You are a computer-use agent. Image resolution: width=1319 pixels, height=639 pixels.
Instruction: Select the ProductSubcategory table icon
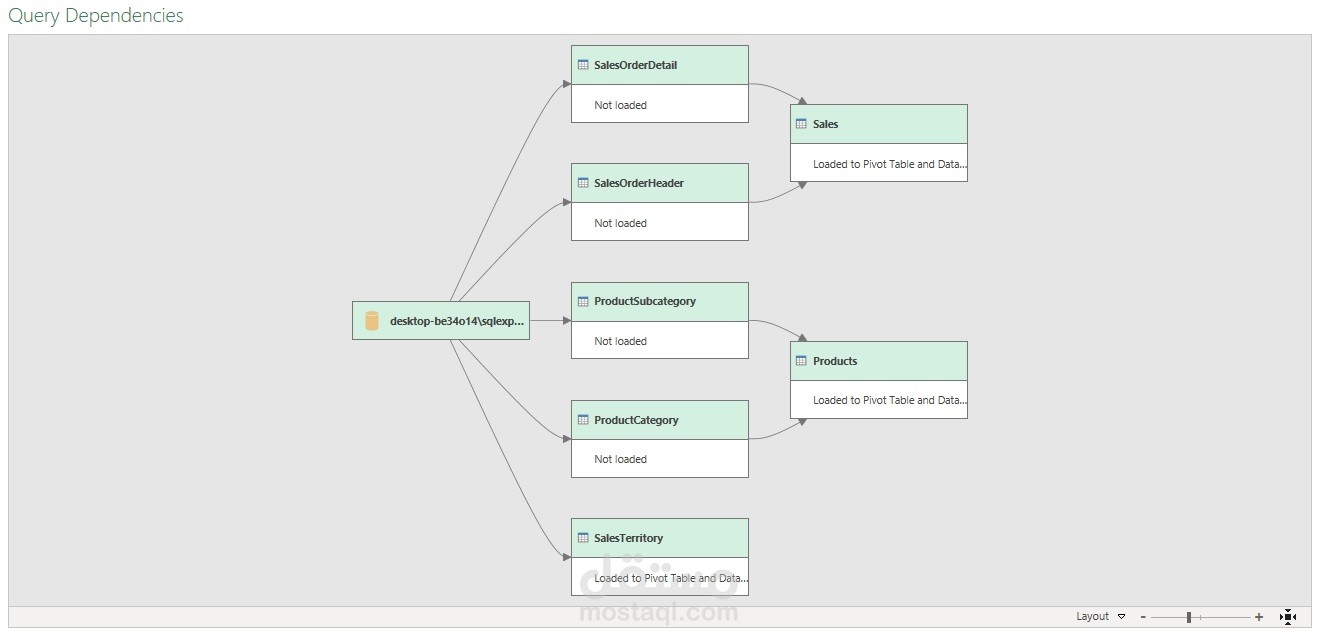(x=584, y=301)
